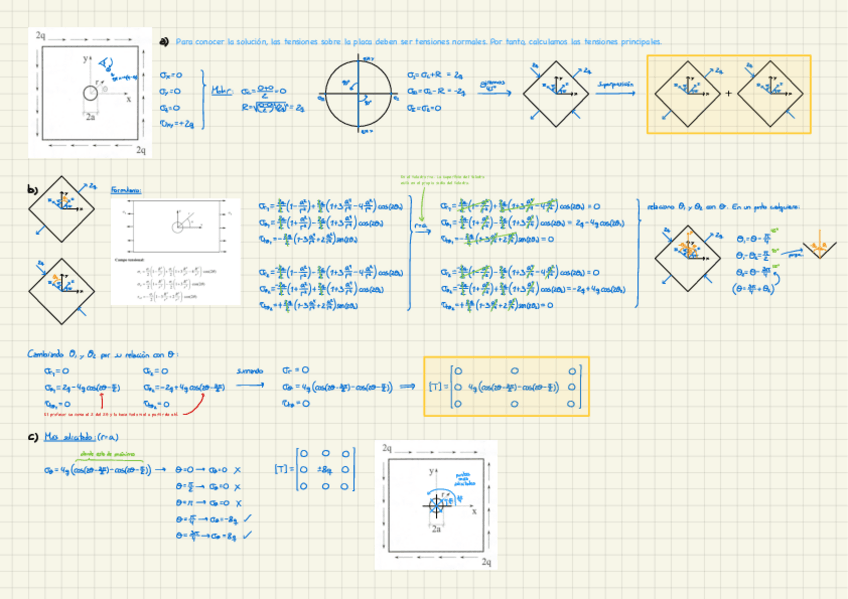Click the green note above the 'r=a' arrow

coord(433,180)
